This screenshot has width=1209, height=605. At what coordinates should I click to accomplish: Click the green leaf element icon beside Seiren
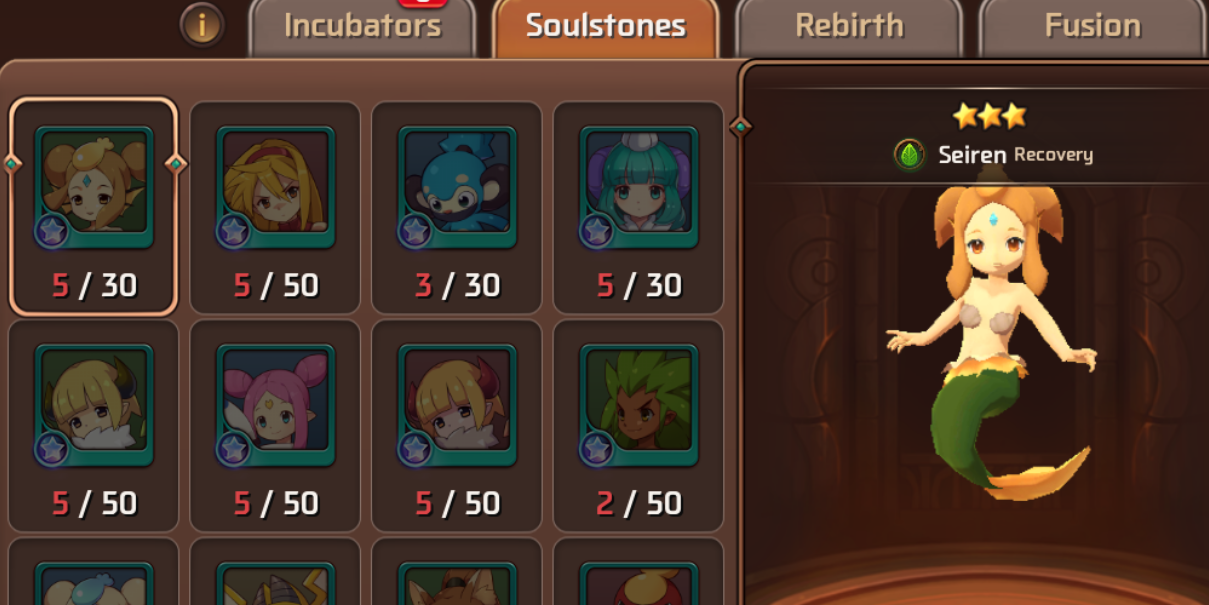910,155
